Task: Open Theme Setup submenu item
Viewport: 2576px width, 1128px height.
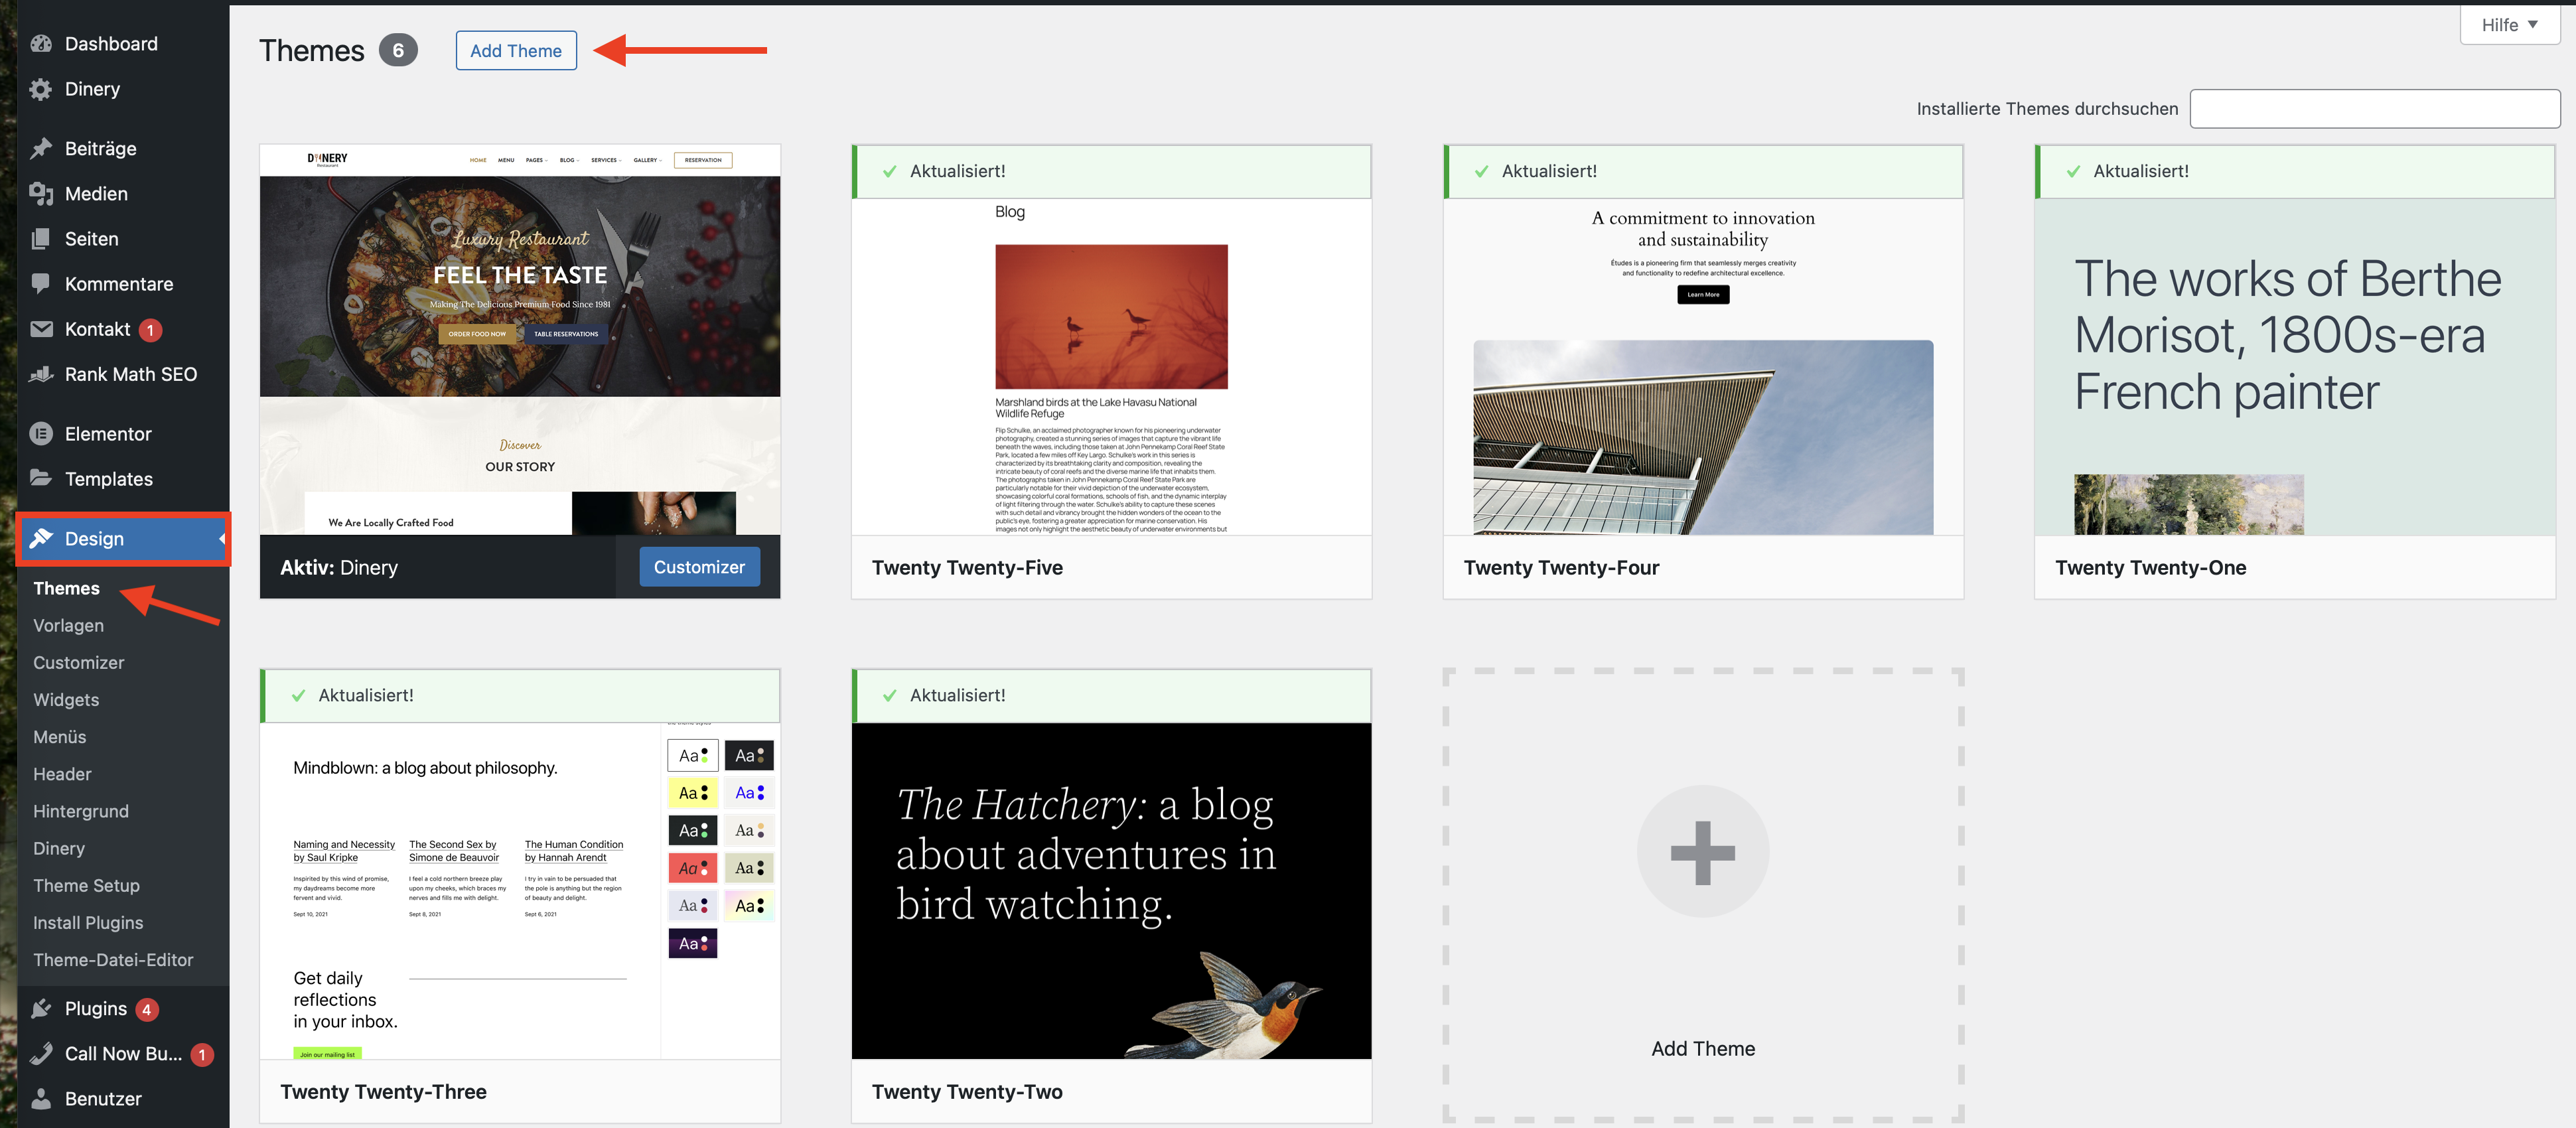Action: [x=87, y=886]
